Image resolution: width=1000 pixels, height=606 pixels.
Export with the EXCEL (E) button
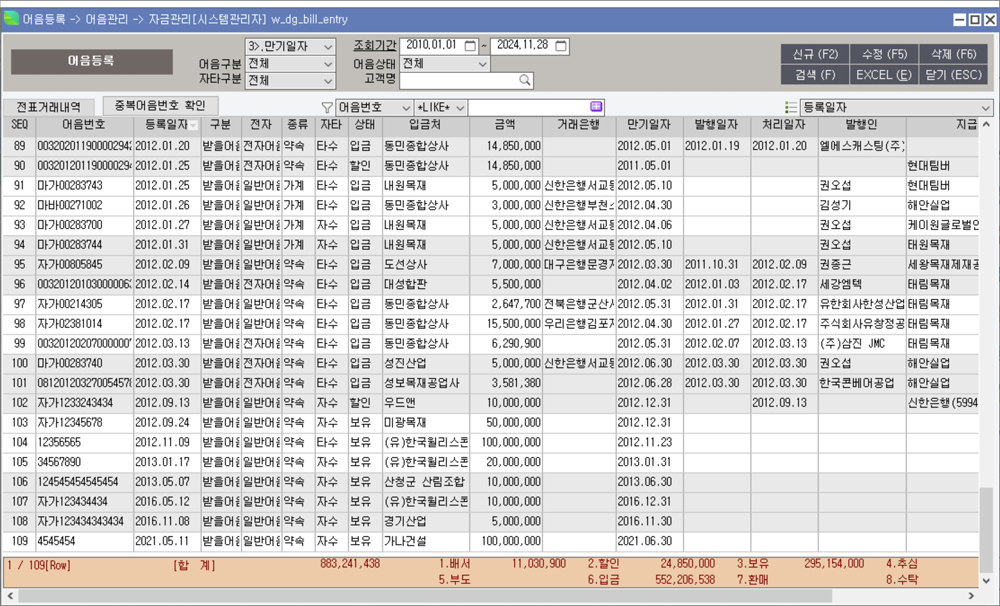tap(884, 75)
